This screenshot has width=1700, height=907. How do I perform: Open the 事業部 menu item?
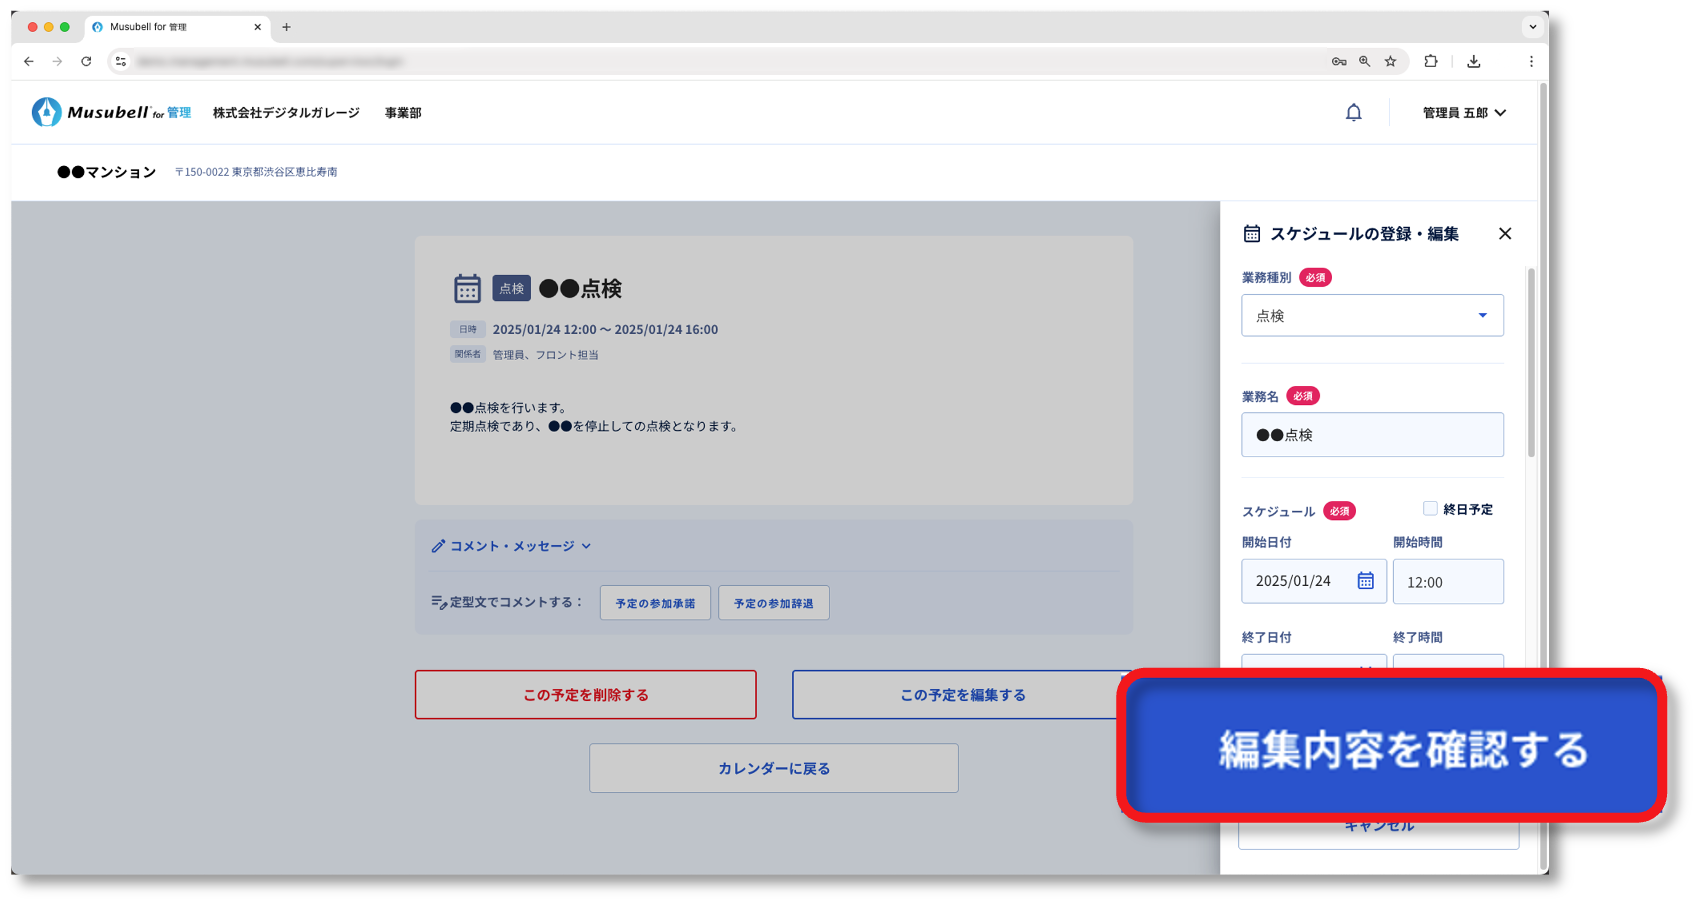click(403, 113)
